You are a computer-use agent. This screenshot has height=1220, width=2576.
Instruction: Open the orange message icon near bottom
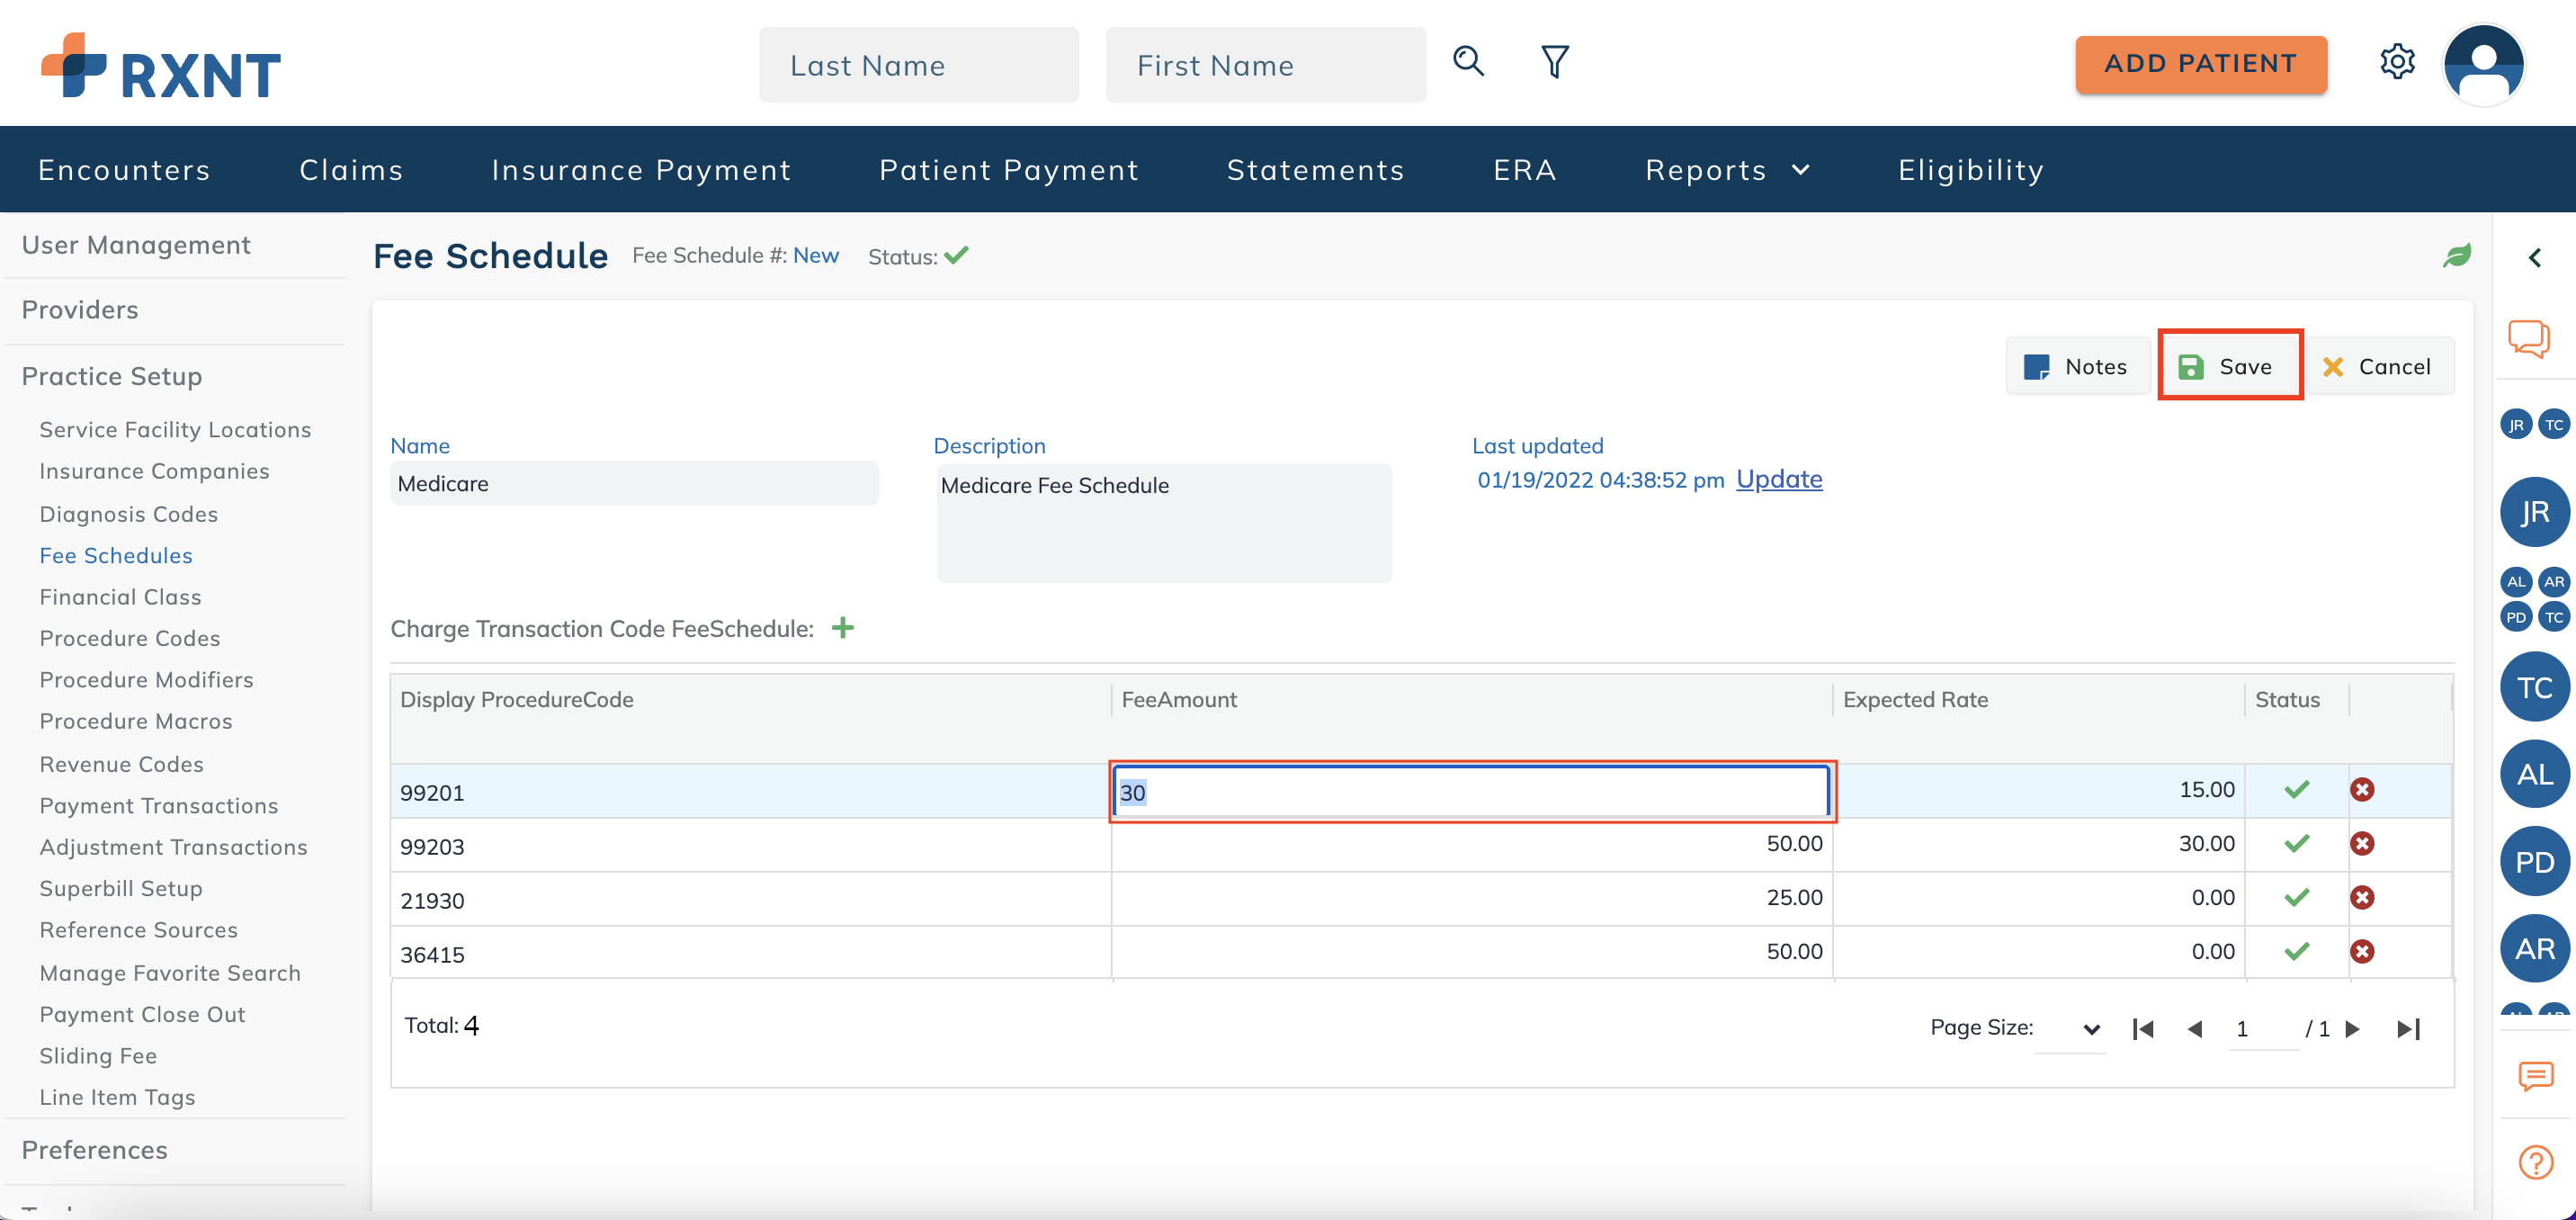pyautogui.click(x=2536, y=1076)
